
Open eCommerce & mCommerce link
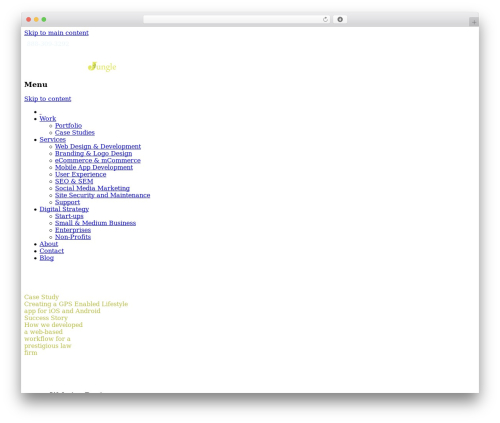click(98, 161)
